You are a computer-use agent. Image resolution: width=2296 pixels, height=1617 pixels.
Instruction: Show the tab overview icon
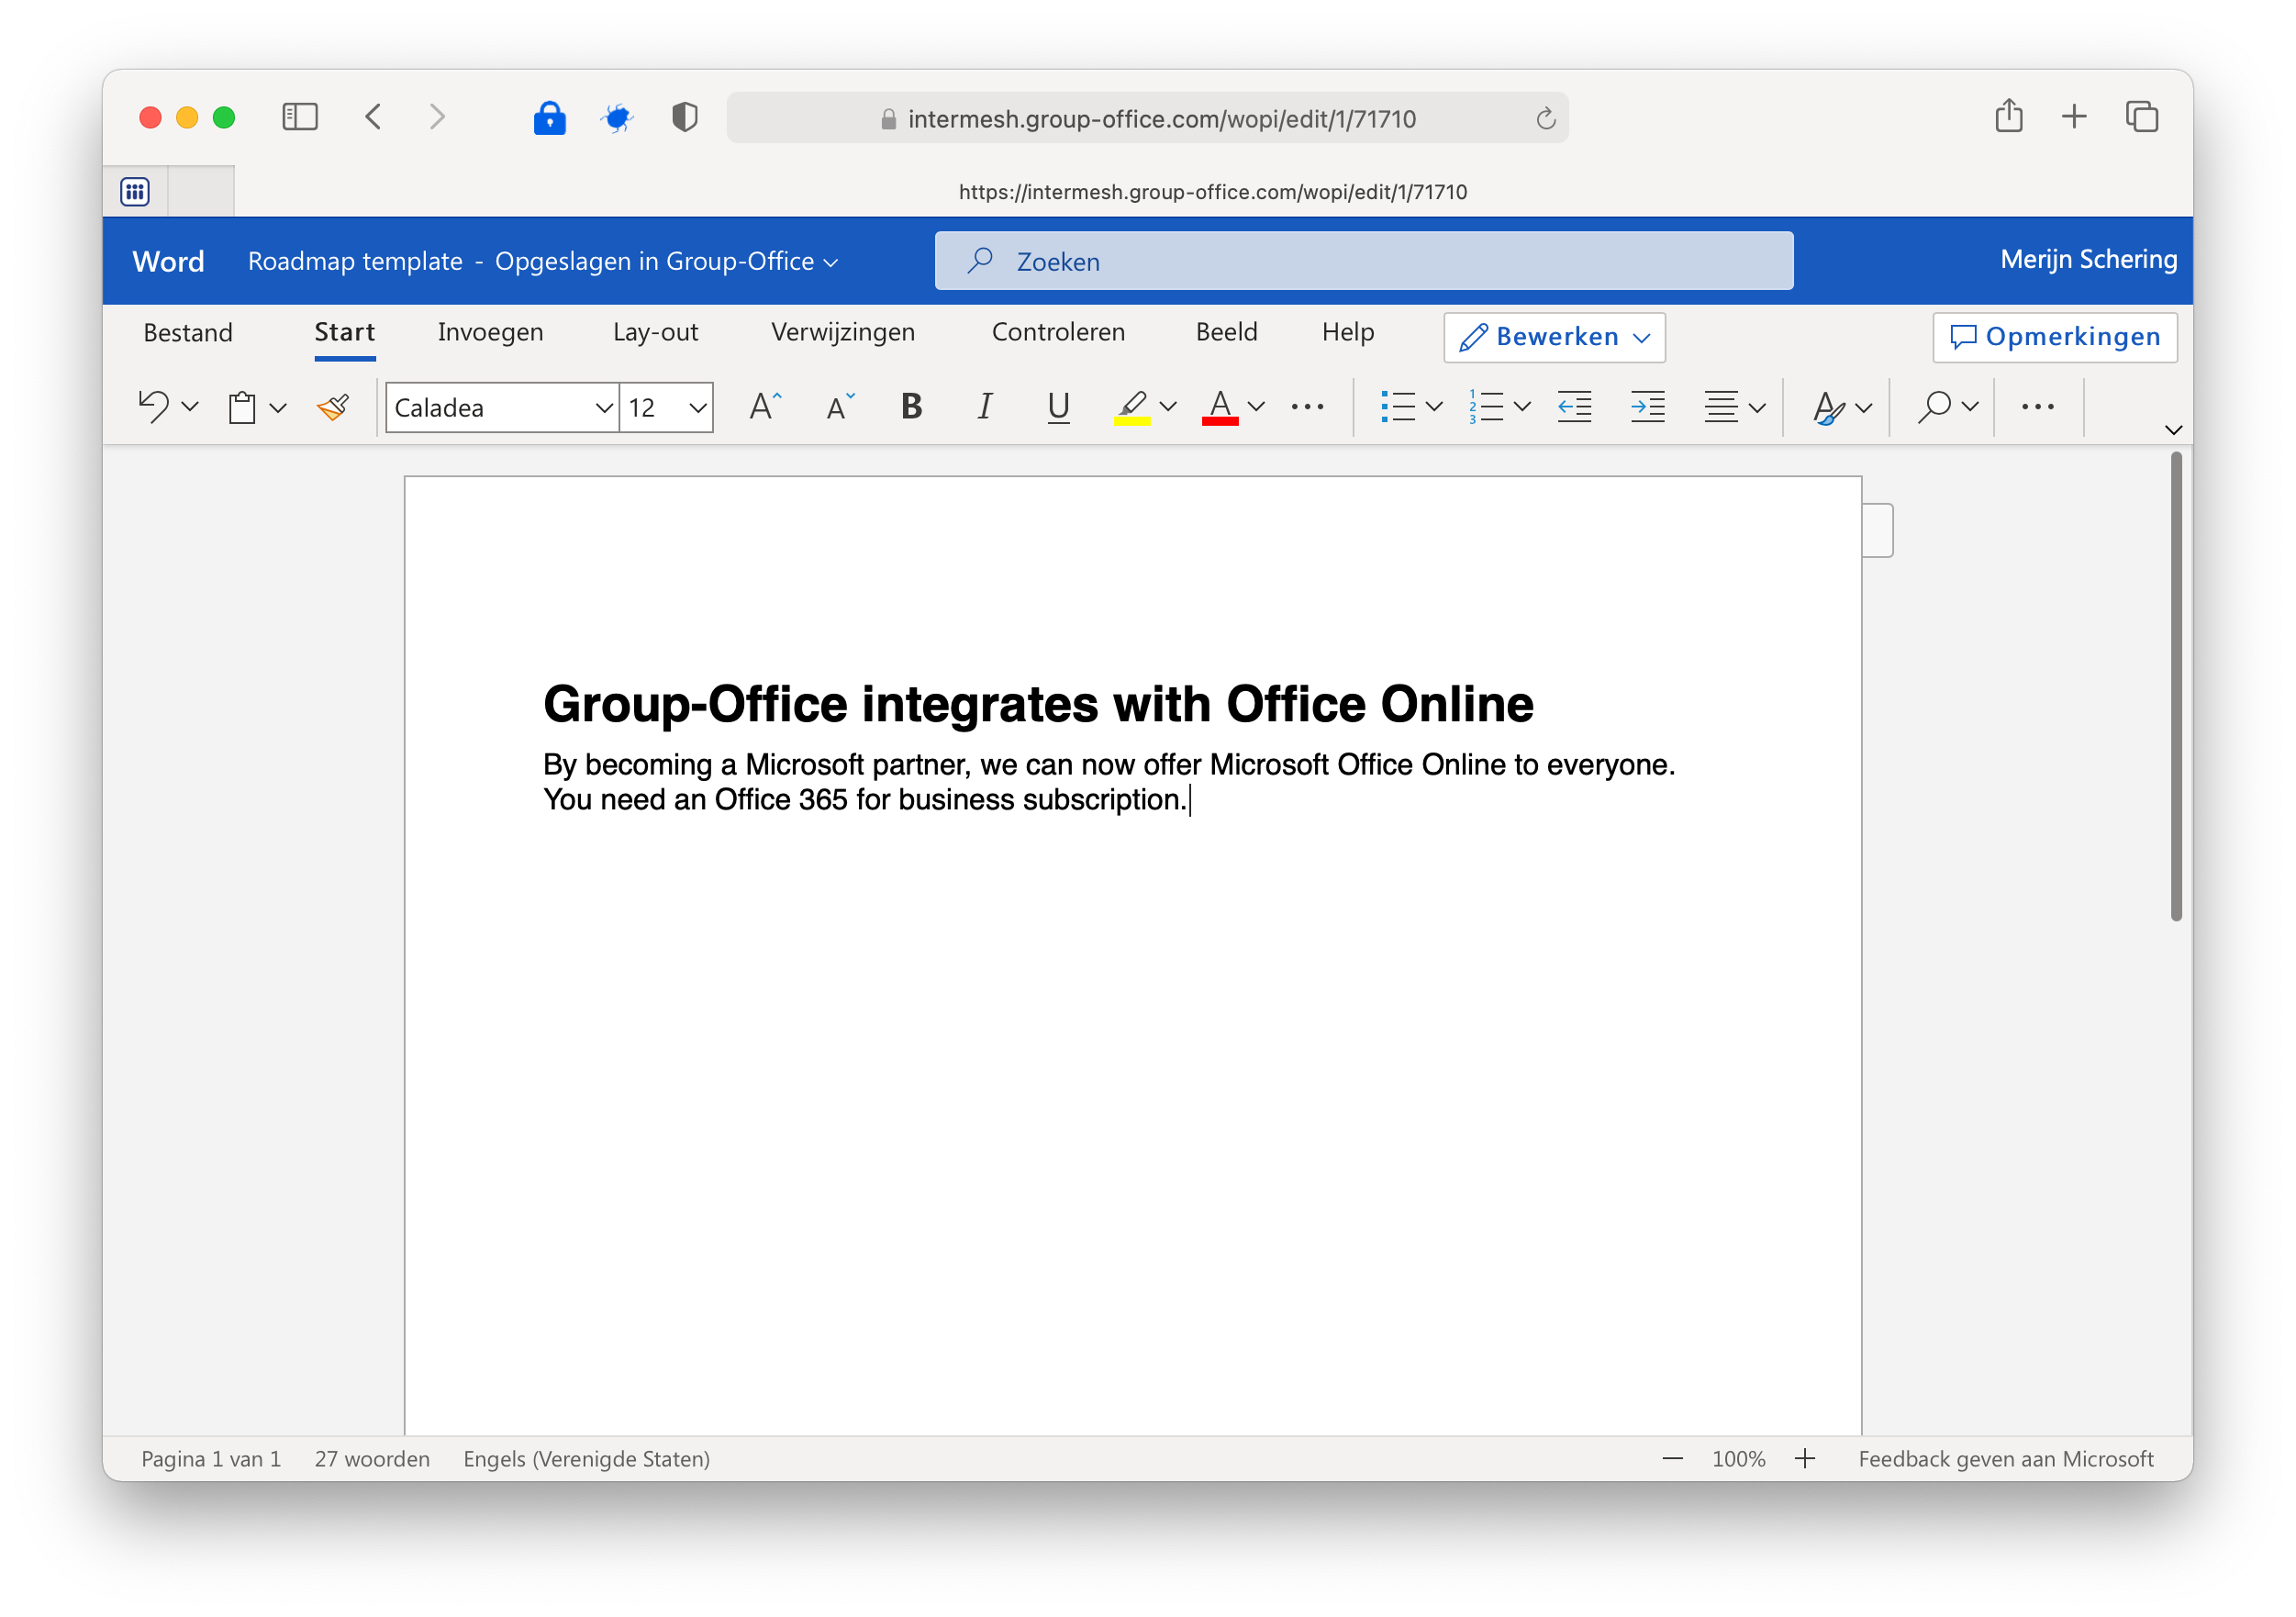coord(2142,117)
